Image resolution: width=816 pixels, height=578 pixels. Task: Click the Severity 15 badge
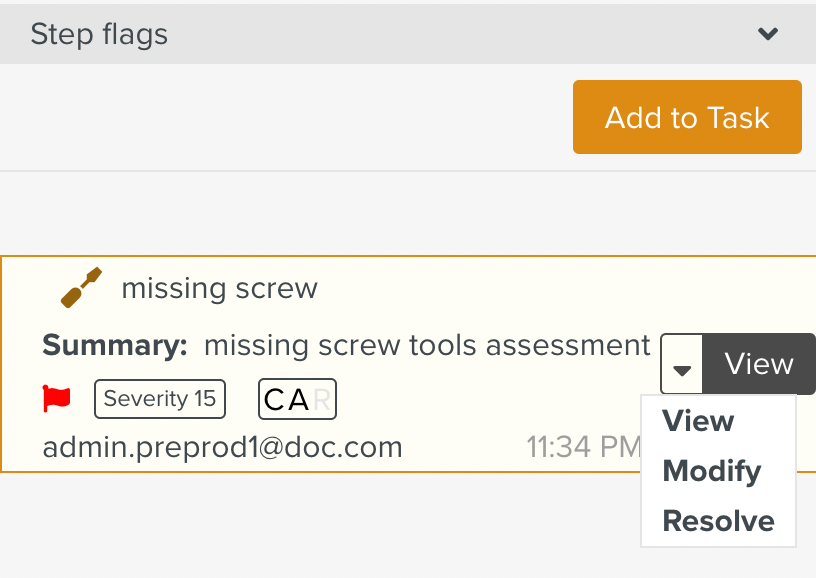point(160,398)
